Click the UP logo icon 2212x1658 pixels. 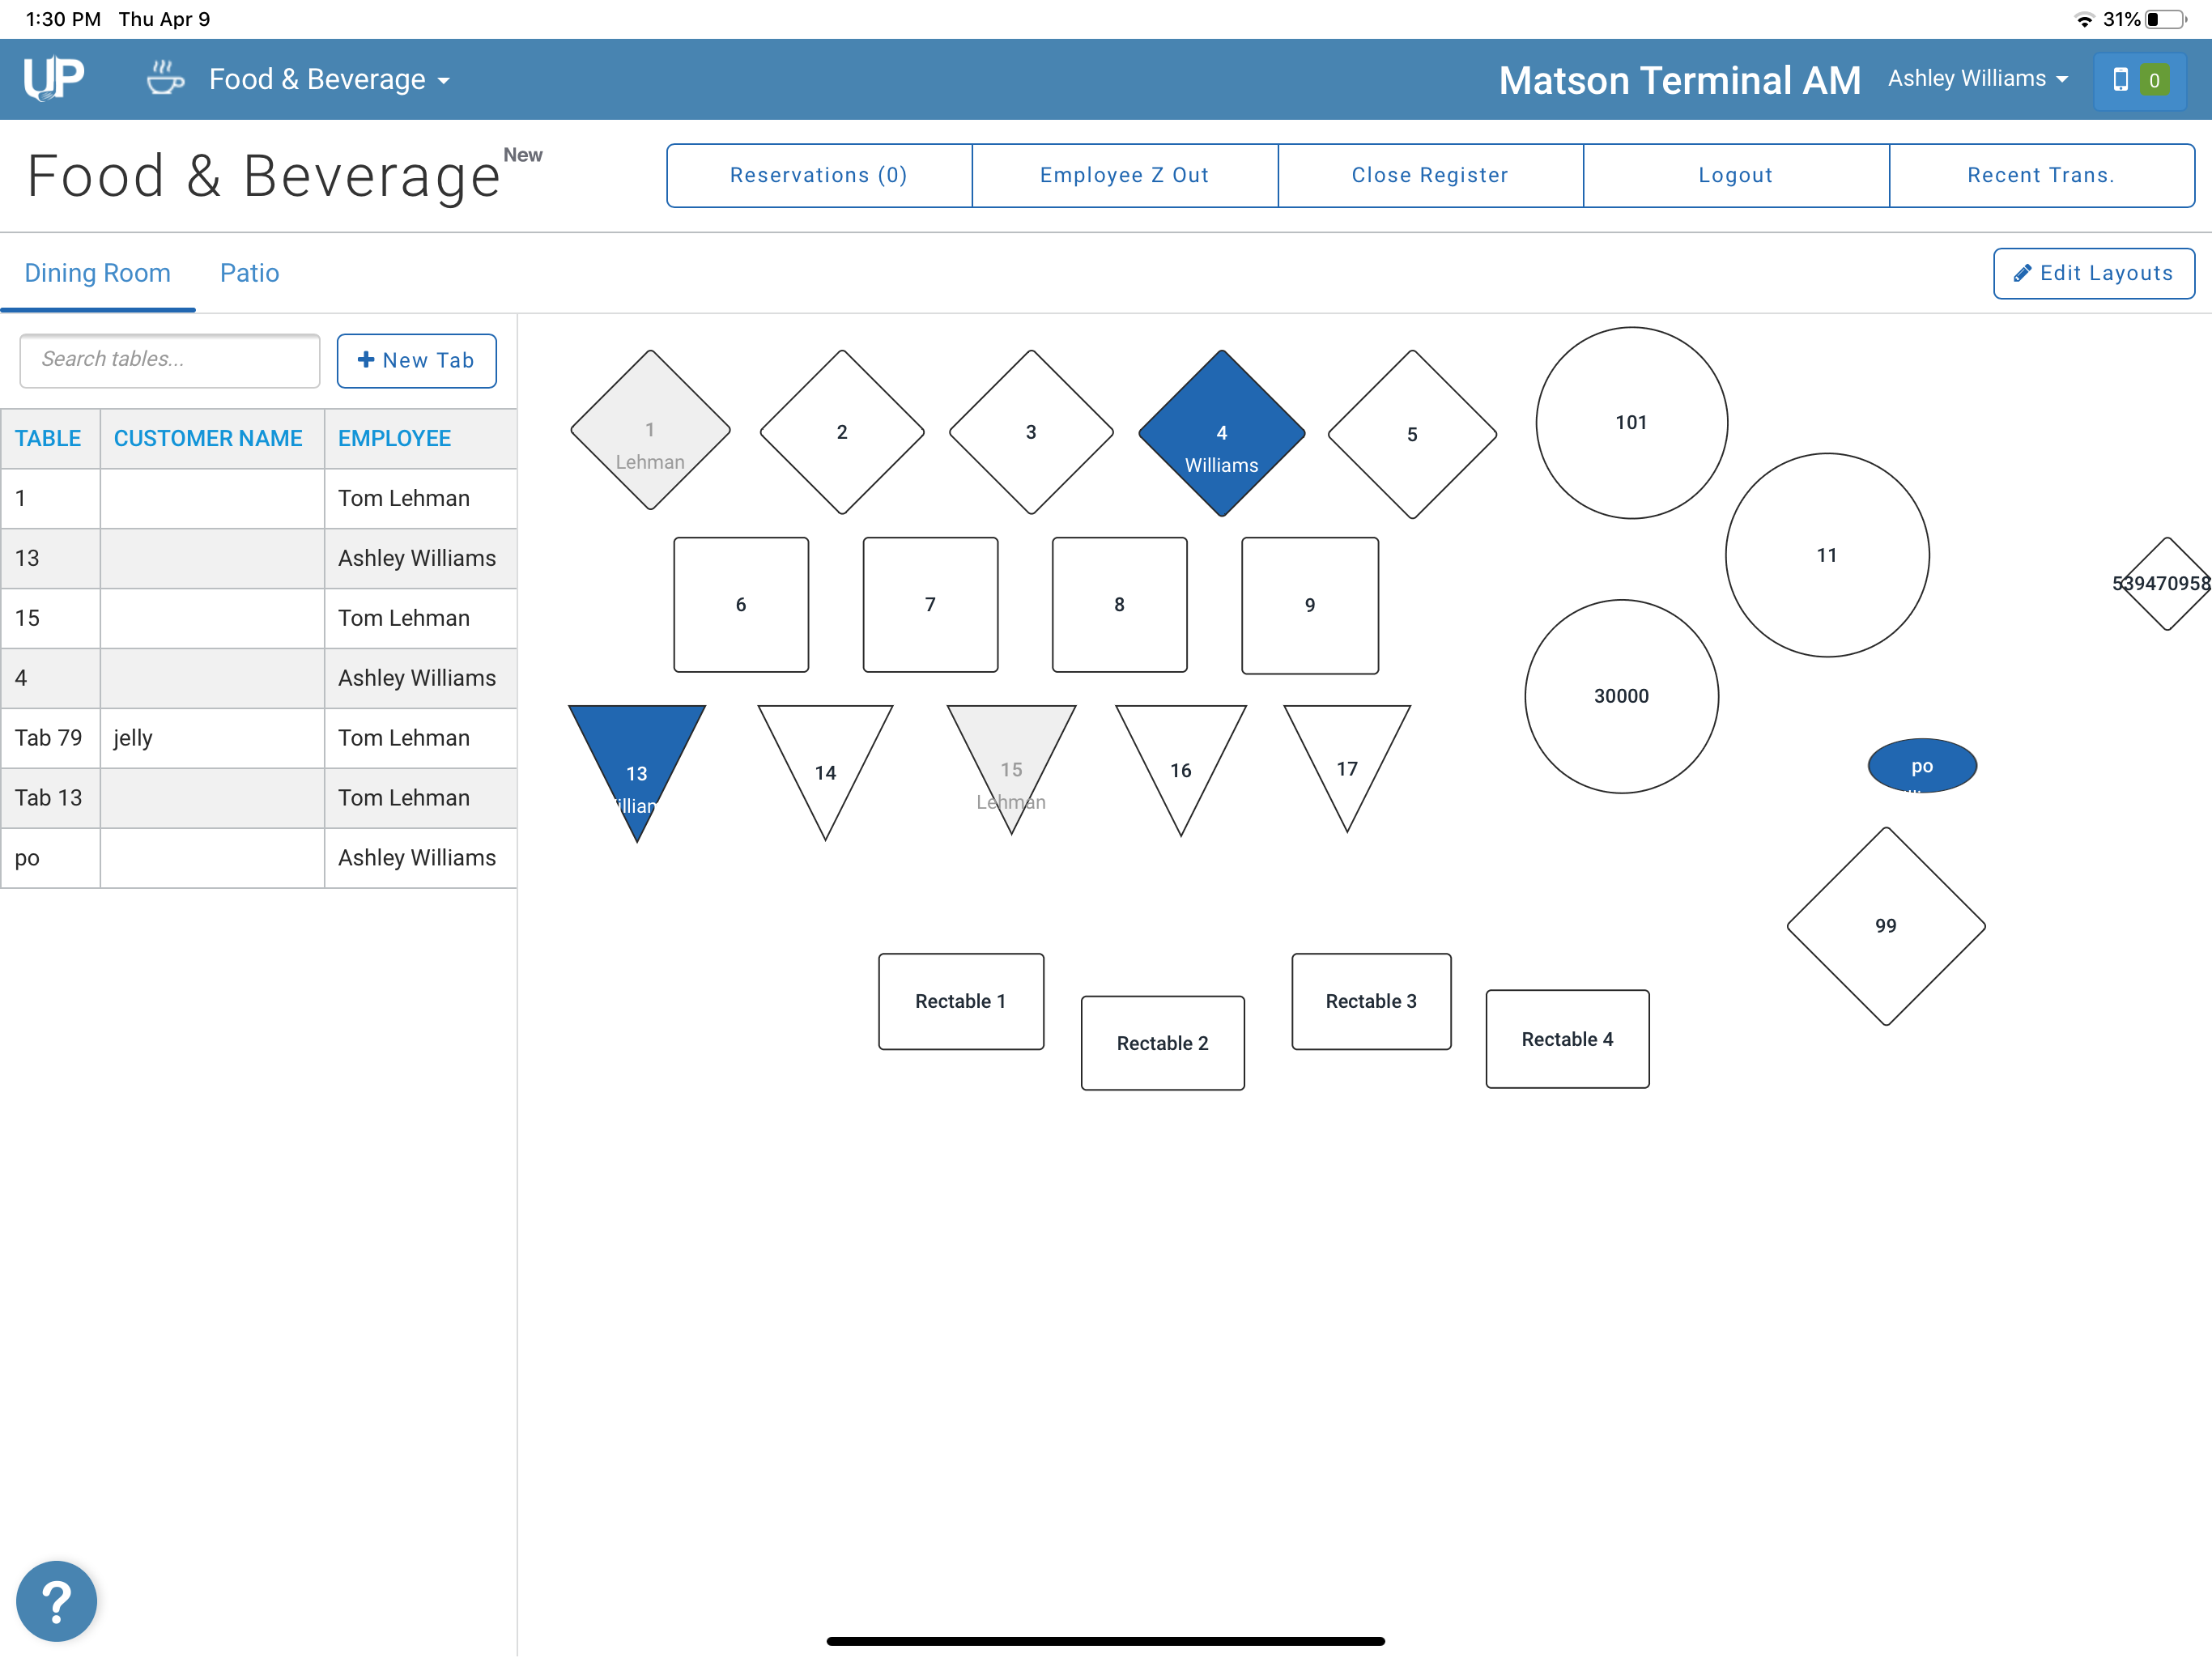tap(54, 78)
